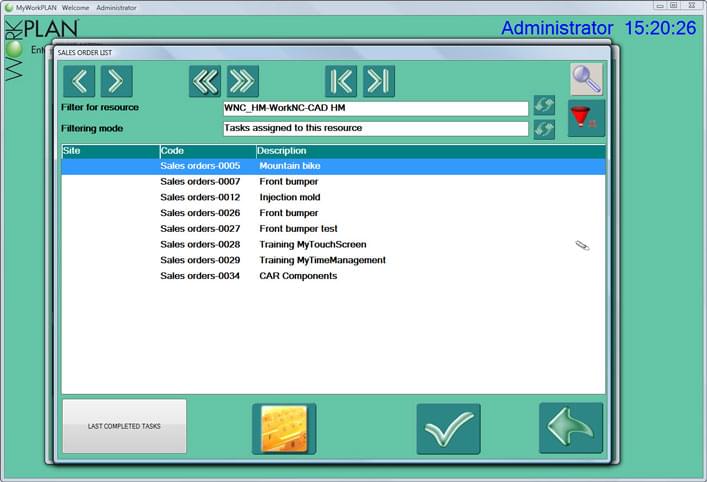Image resolution: width=707 pixels, height=482 pixels.
Task: Open search with the magnifying glass icon
Action: click(586, 79)
